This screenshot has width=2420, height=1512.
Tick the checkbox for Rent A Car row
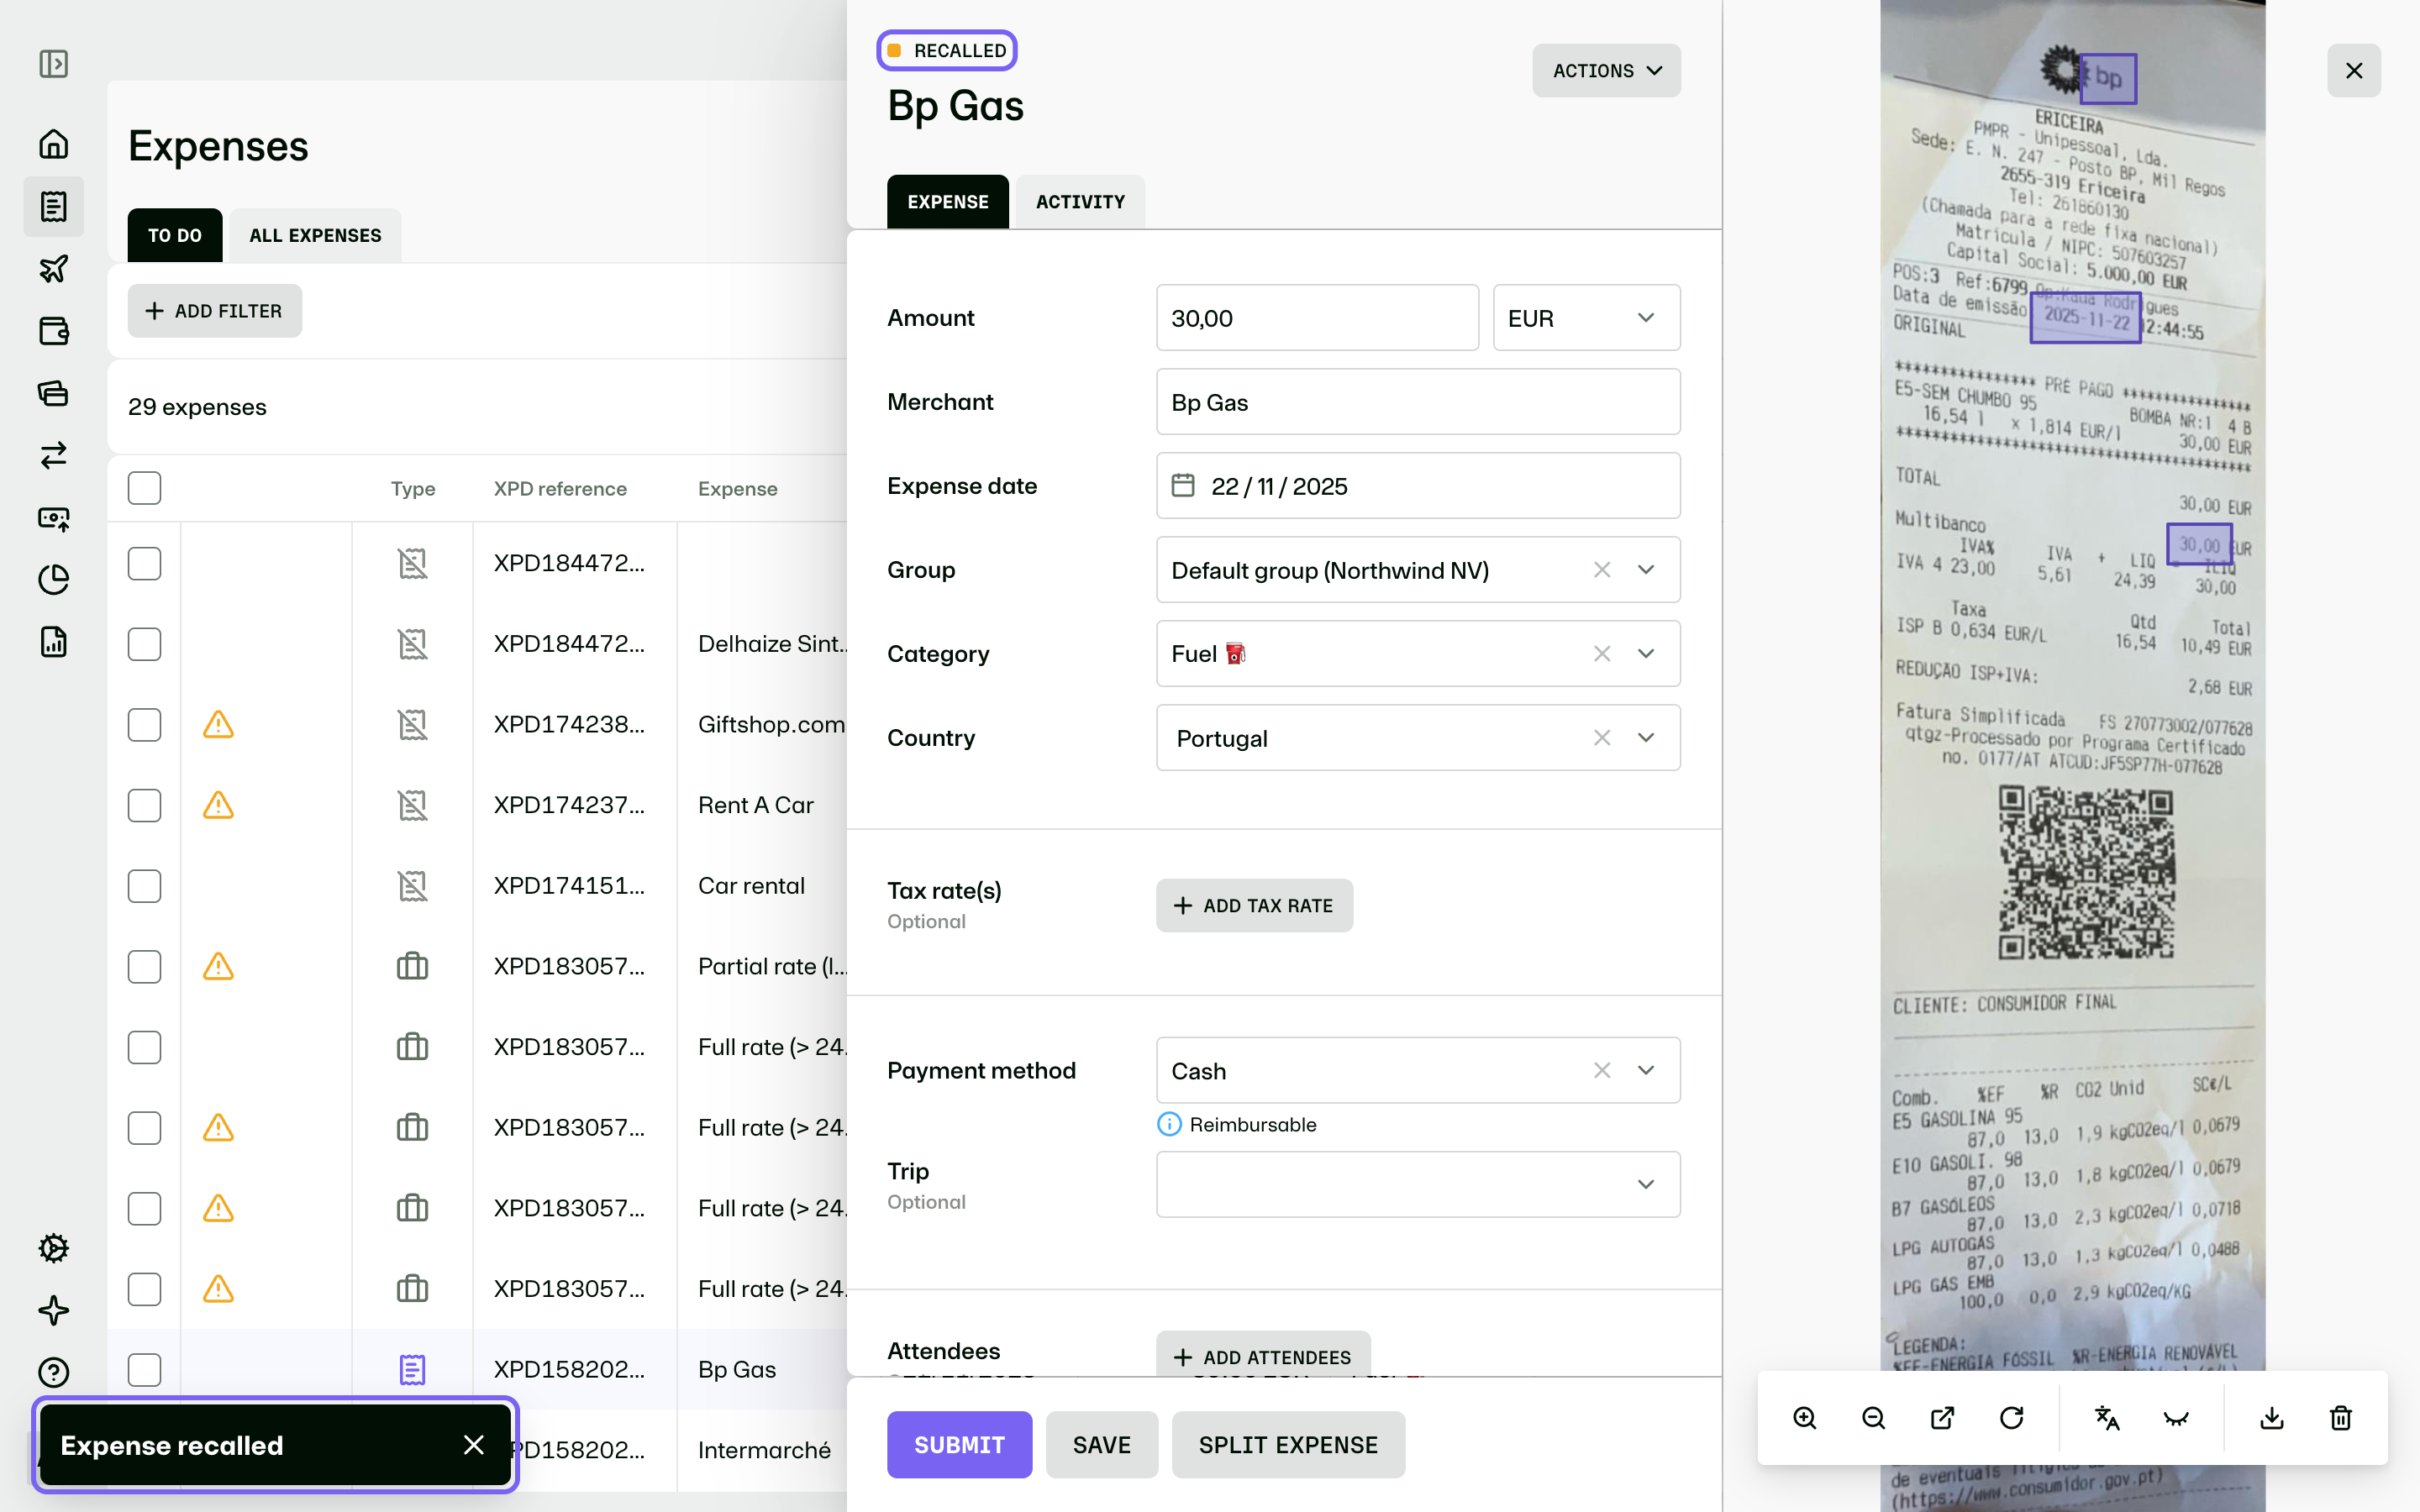click(144, 805)
